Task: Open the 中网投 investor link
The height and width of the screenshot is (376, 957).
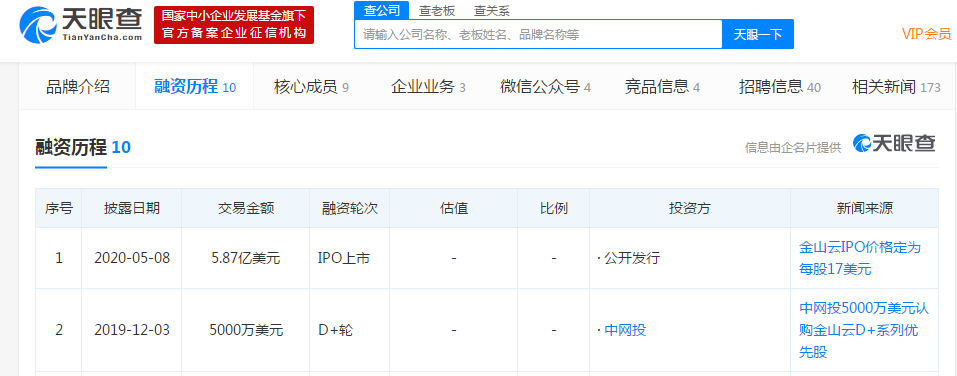Action: 625,331
